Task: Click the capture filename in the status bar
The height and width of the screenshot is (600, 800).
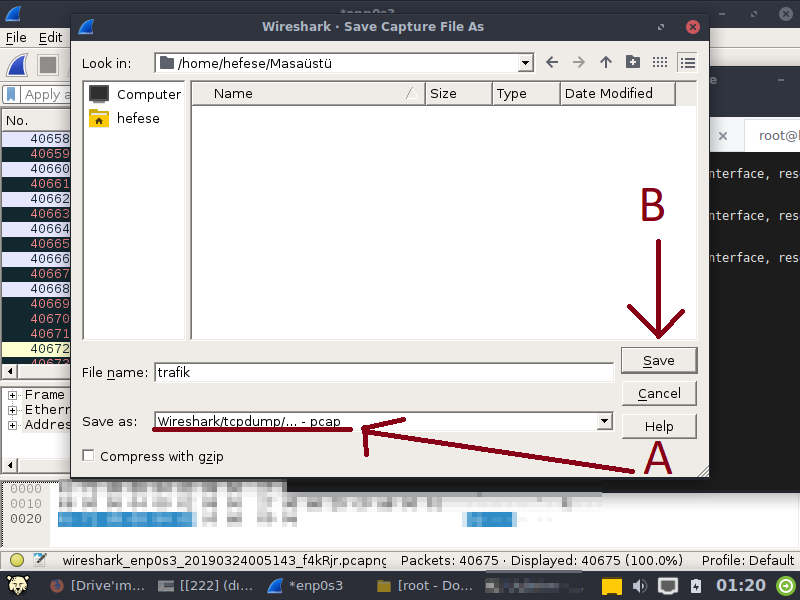Action: click(x=224, y=560)
